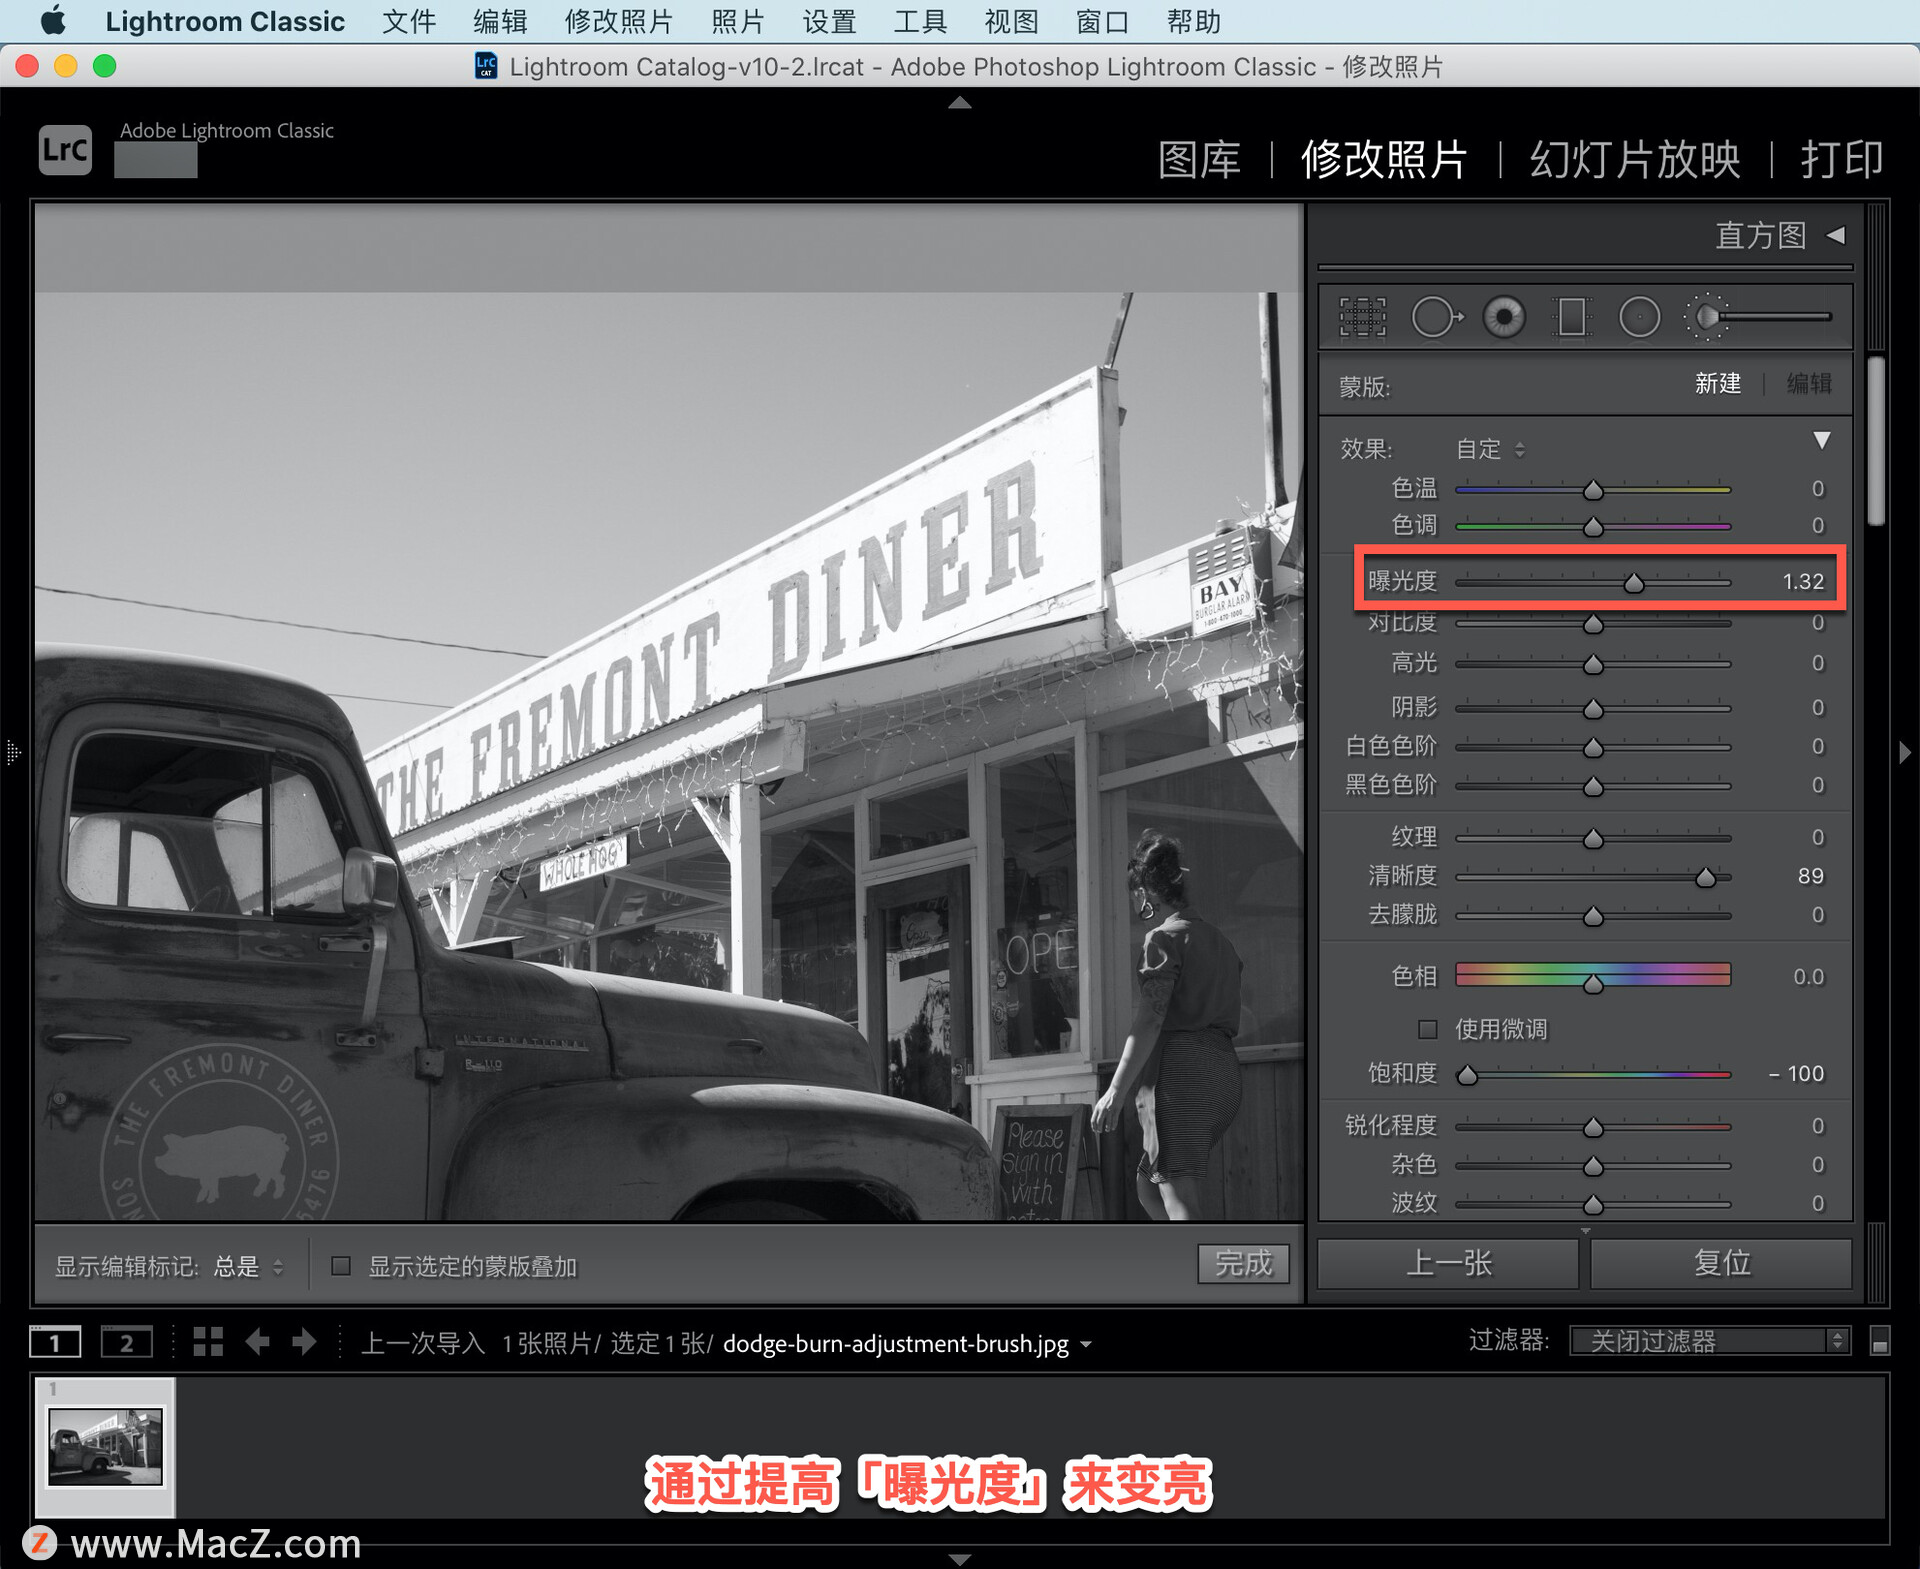Click the 完成 done button
1920x1569 pixels.
(x=1243, y=1264)
